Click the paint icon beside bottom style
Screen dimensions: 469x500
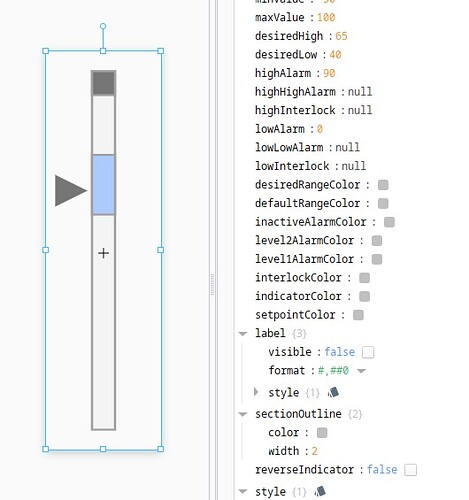tap(320, 491)
